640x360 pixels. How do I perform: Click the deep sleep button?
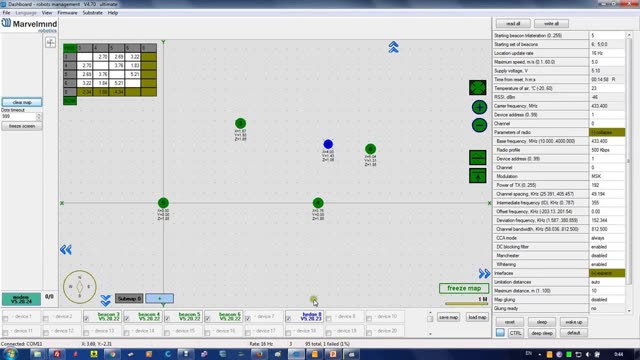pyautogui.click(x=542, y=333)
